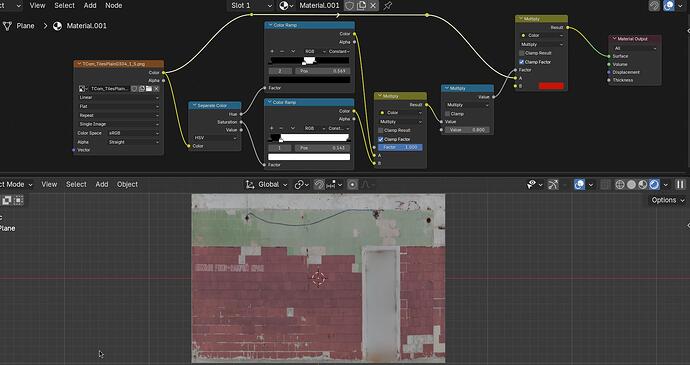Open node editor View menu
Image resolution: width=690 pixels, height=365 pixels.
click(37, 6)
